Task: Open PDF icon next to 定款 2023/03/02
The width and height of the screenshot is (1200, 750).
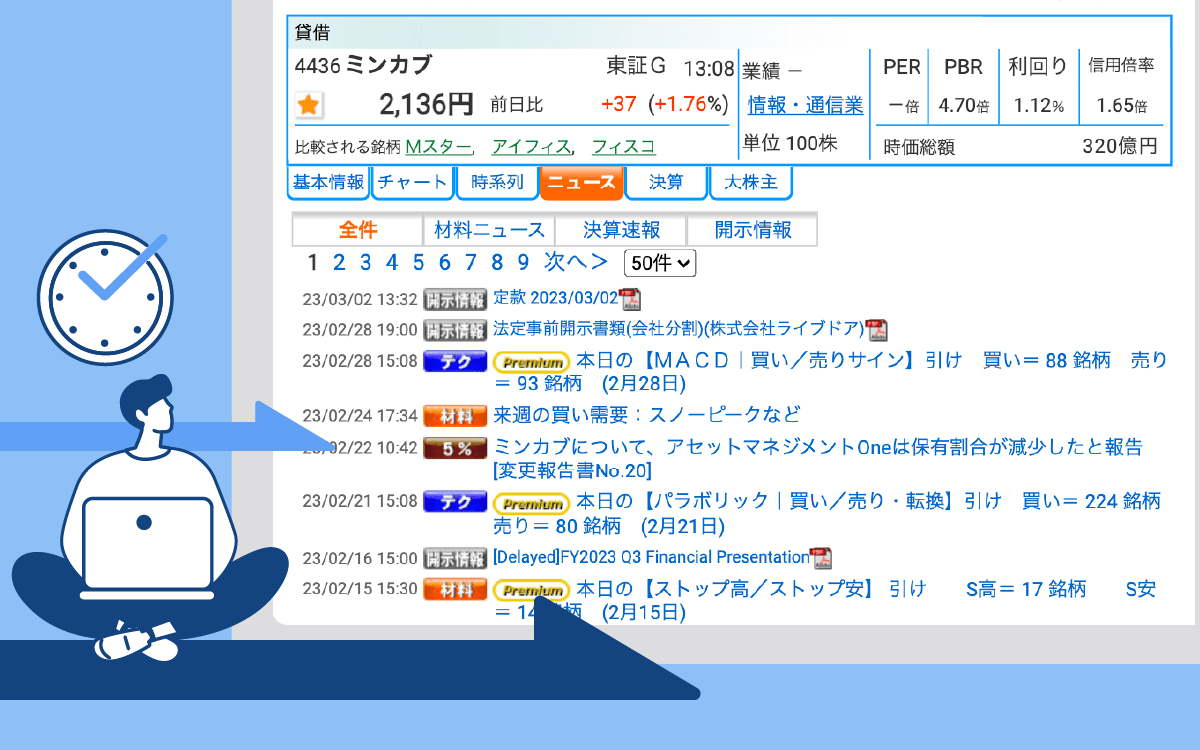Action: [629, 299]
